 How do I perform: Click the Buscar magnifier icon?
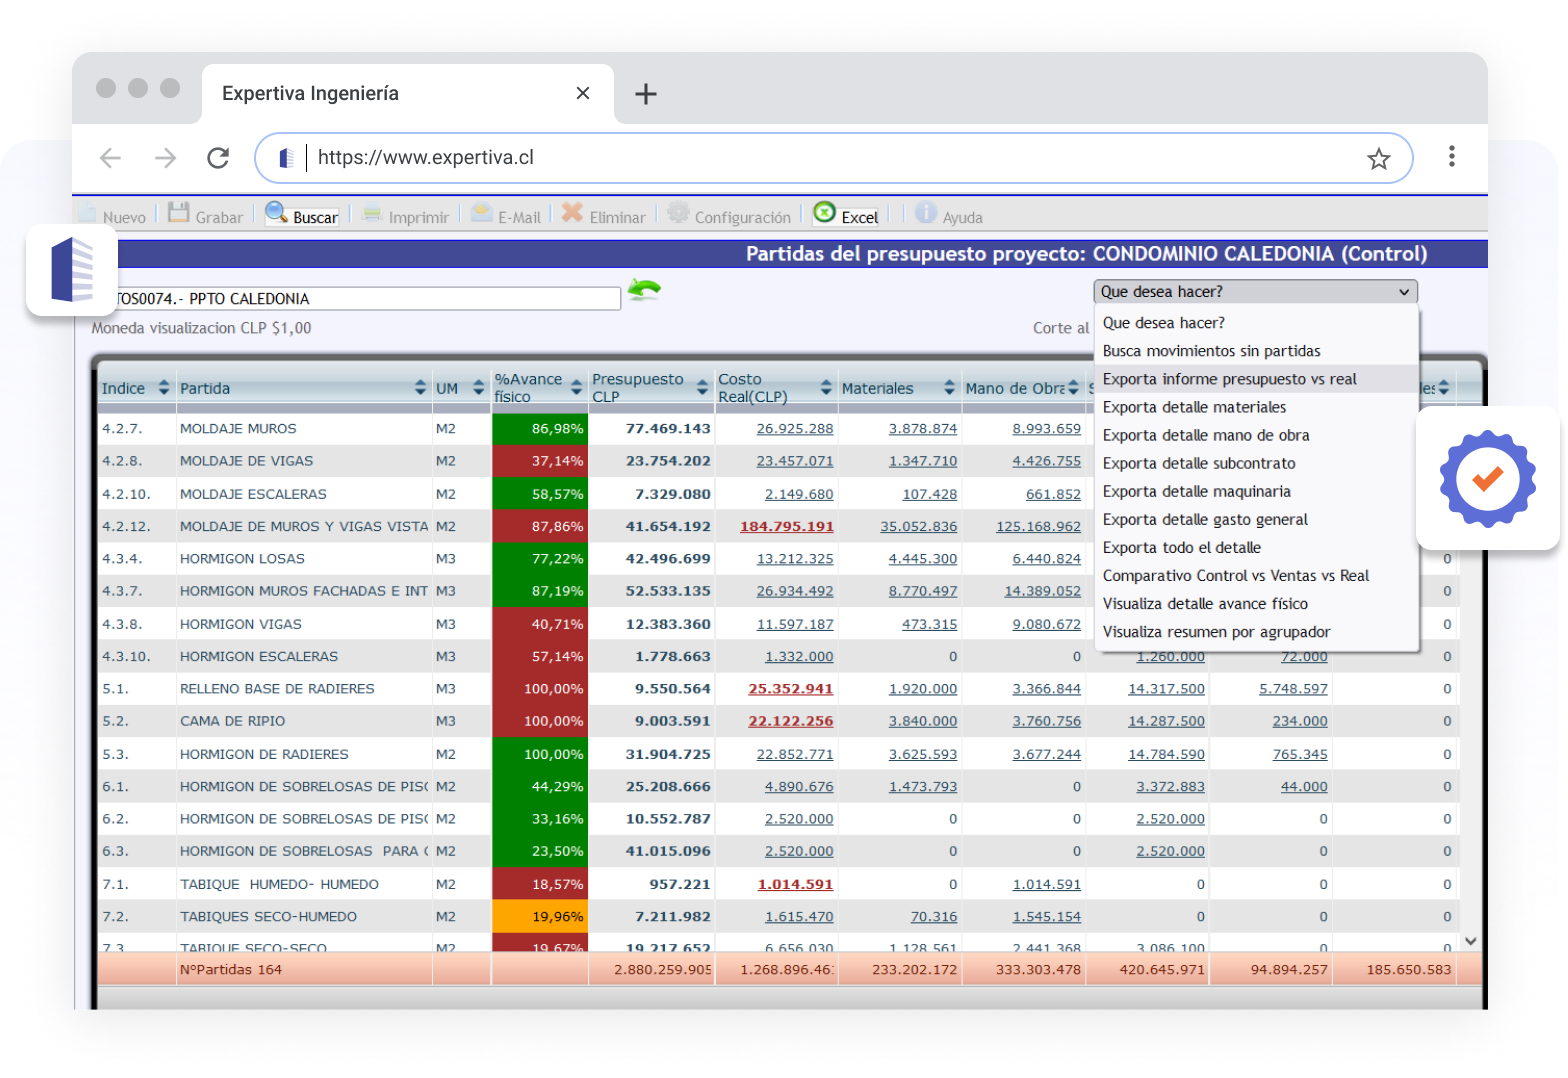(x=276, y=213)
